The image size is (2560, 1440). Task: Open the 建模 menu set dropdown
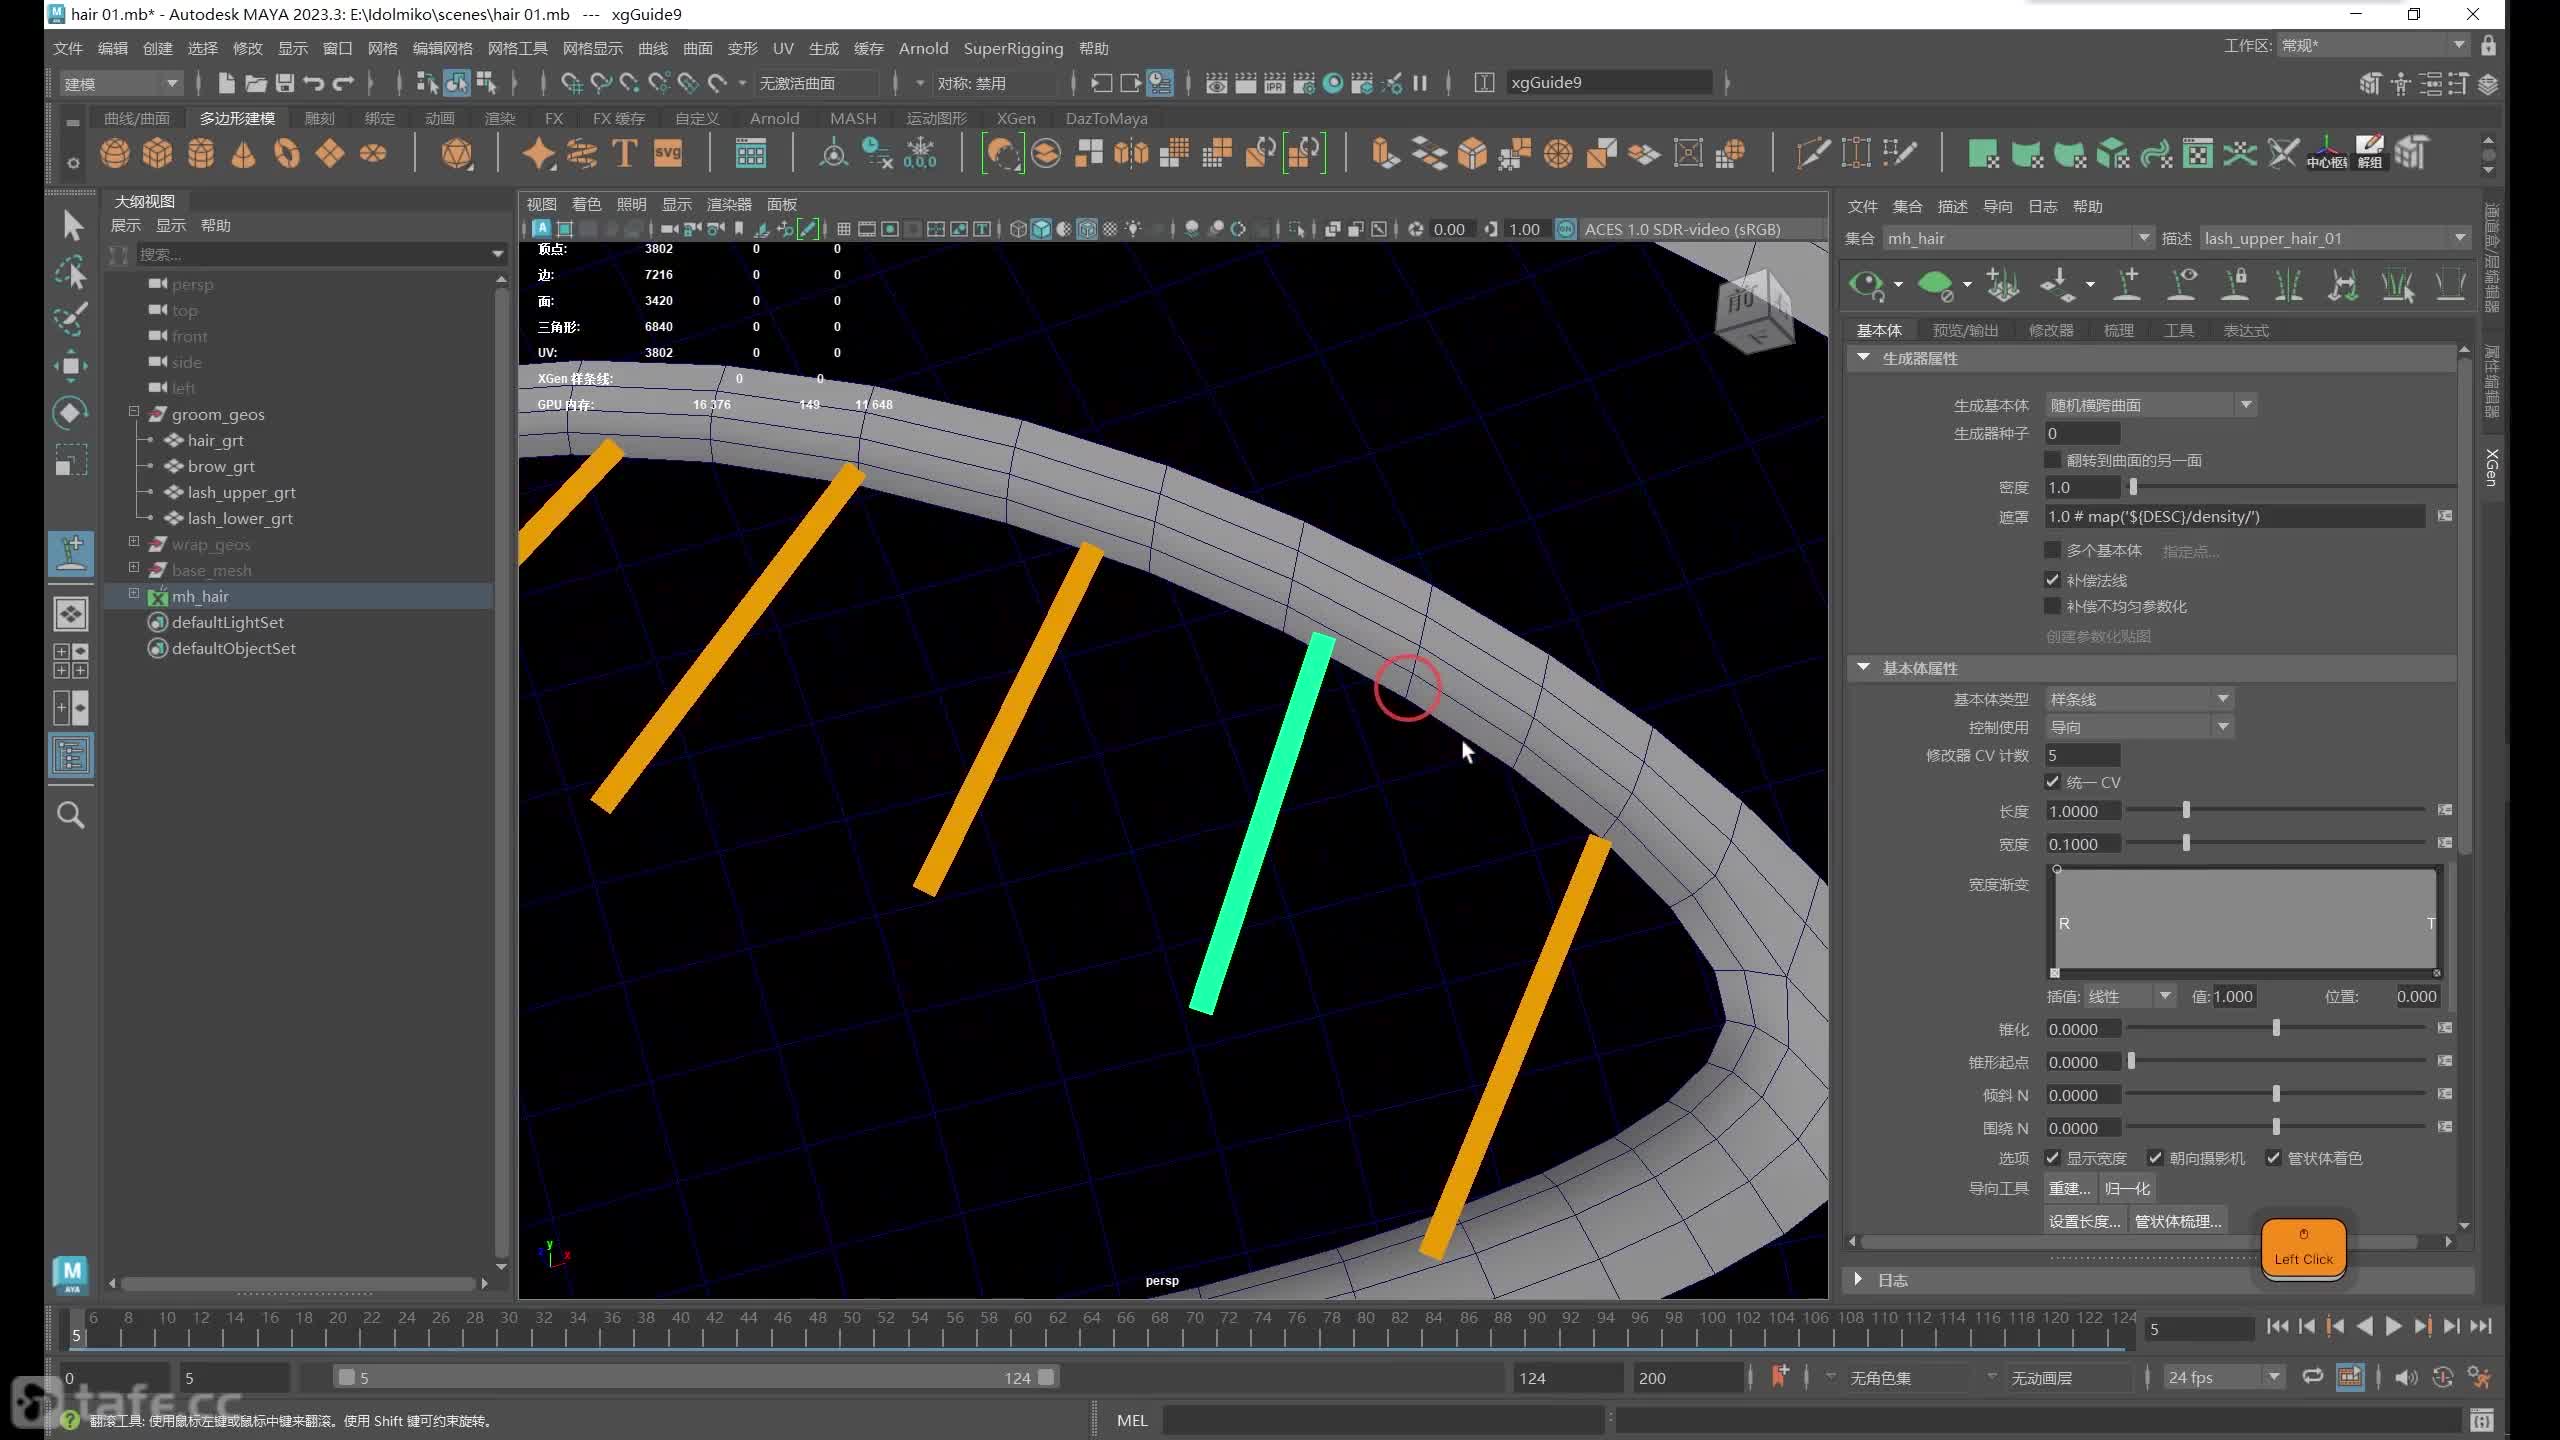(x=121, y=83)
